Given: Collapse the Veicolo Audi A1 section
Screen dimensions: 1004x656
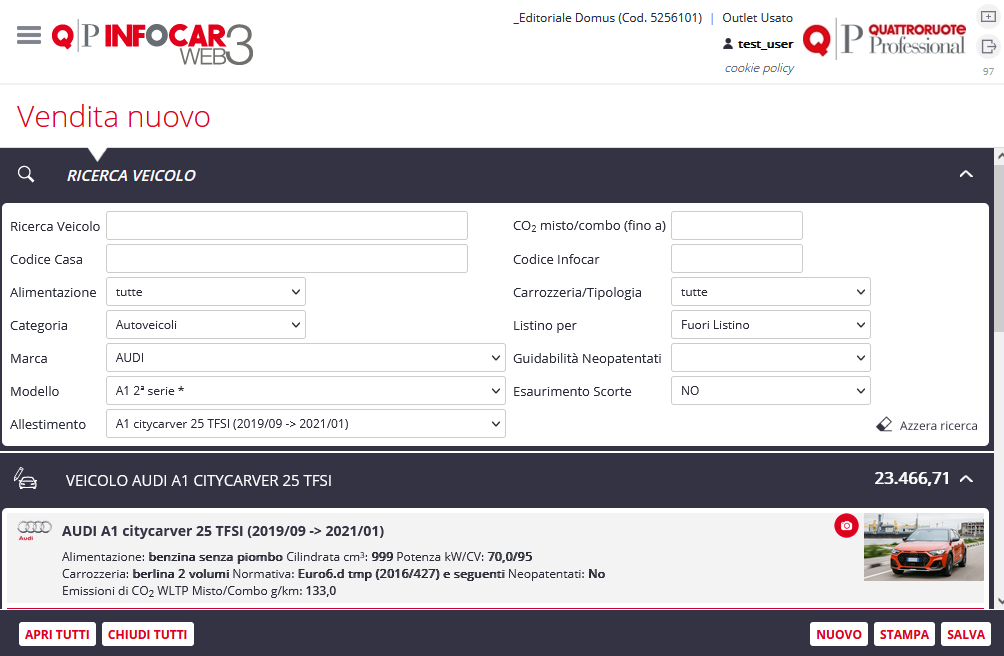Looking at the screenshot, I should click(x=966, y=479).
